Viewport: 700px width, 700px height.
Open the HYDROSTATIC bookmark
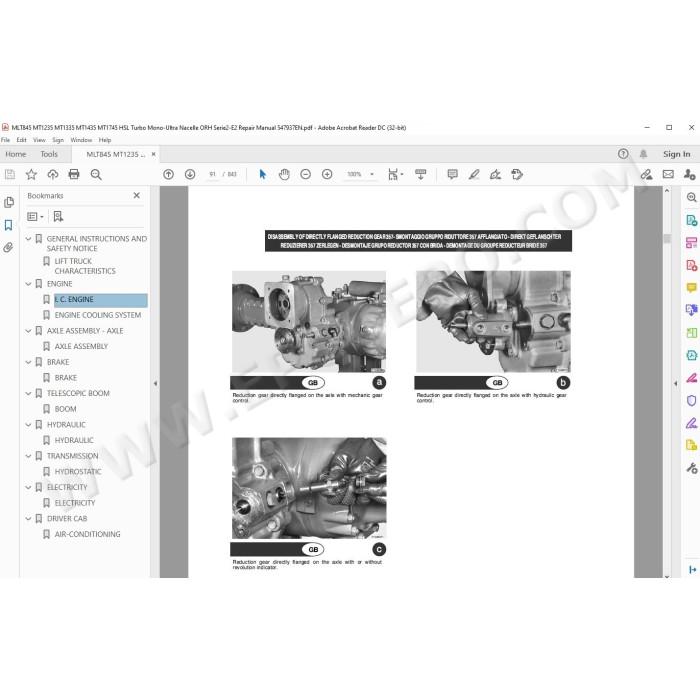coord(78,471)
